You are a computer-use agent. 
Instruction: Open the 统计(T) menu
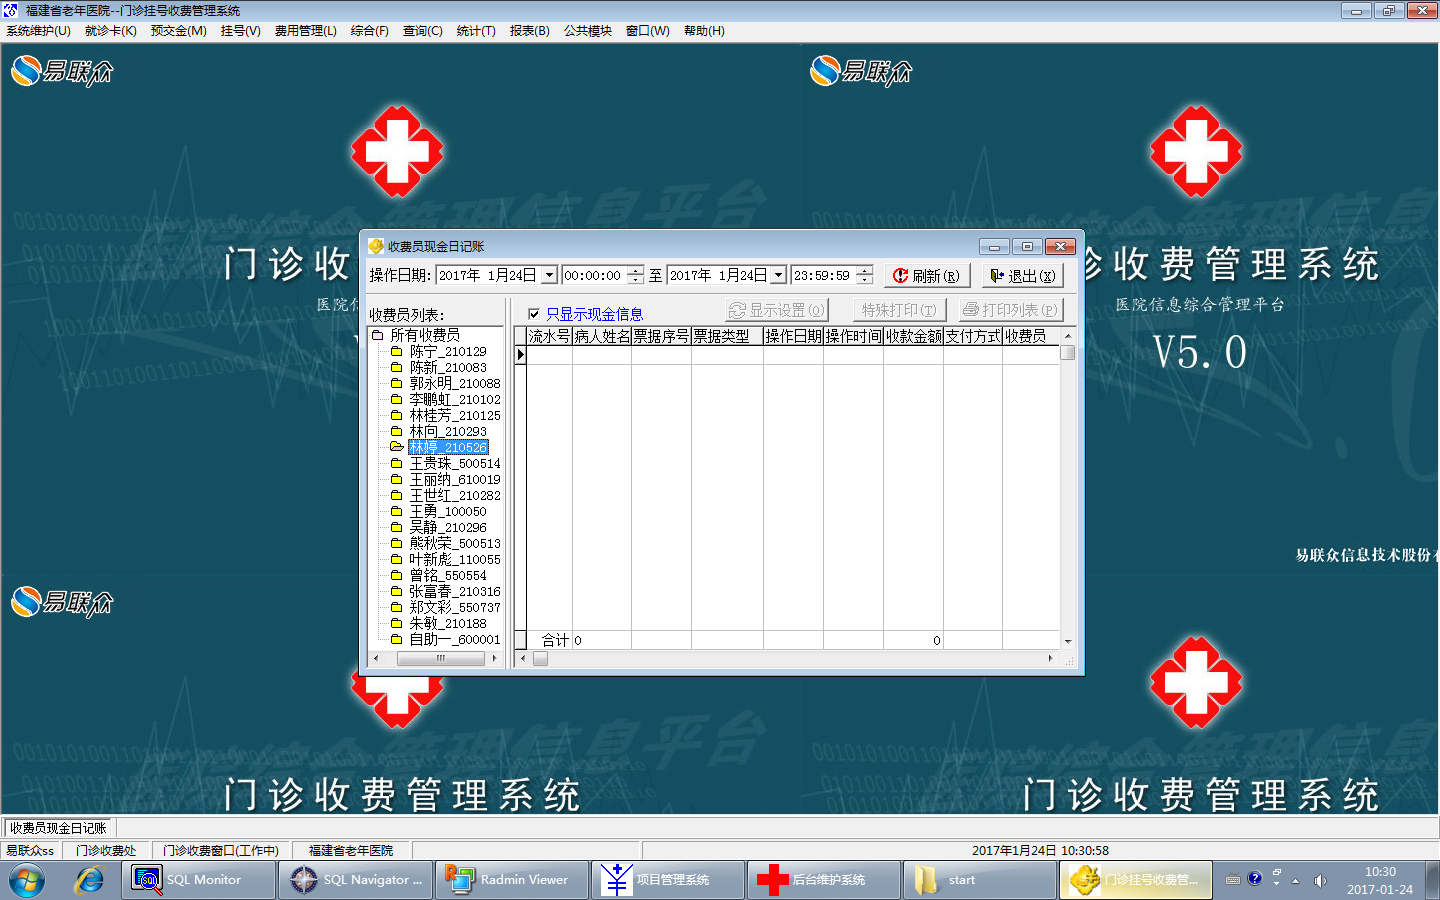(x=476, y=31)
